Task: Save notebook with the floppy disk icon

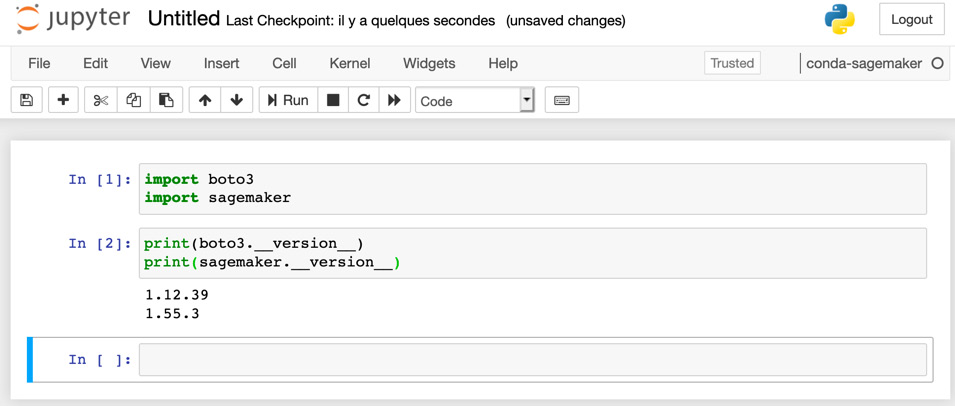Action: (x=27, y=100)
